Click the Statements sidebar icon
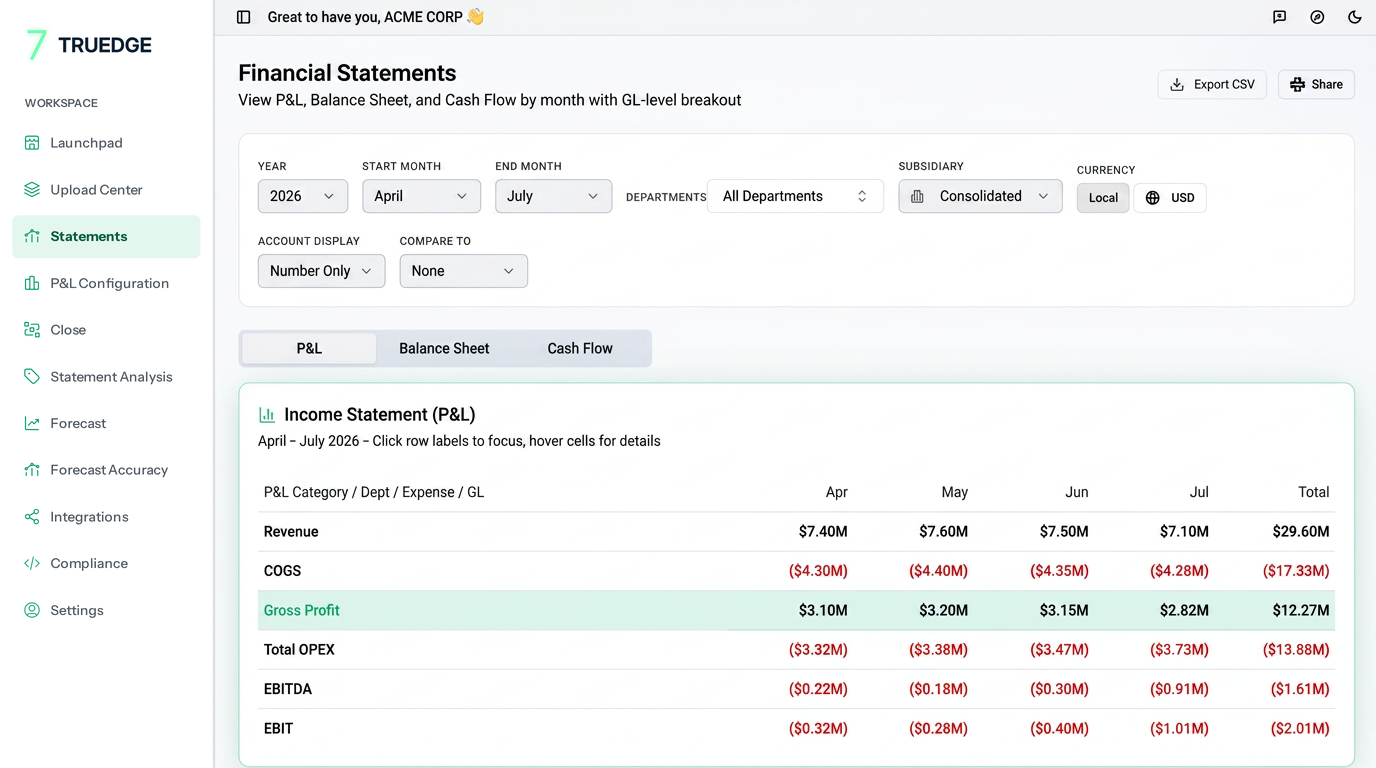The image size is (1376, 768). pyautogui.click(x=32, y=236)
